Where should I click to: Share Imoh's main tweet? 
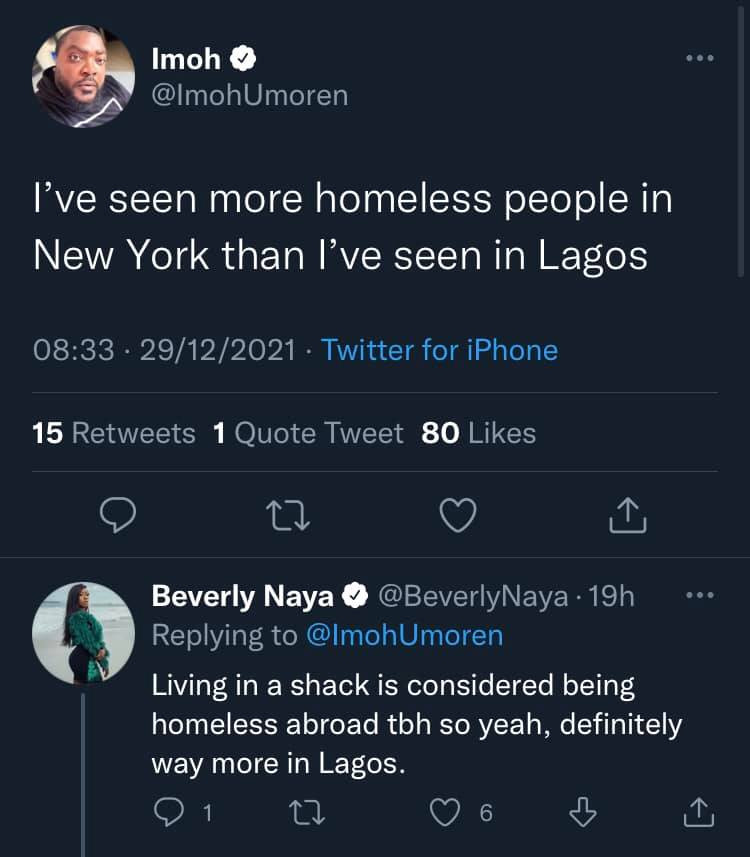click(628, 514)
